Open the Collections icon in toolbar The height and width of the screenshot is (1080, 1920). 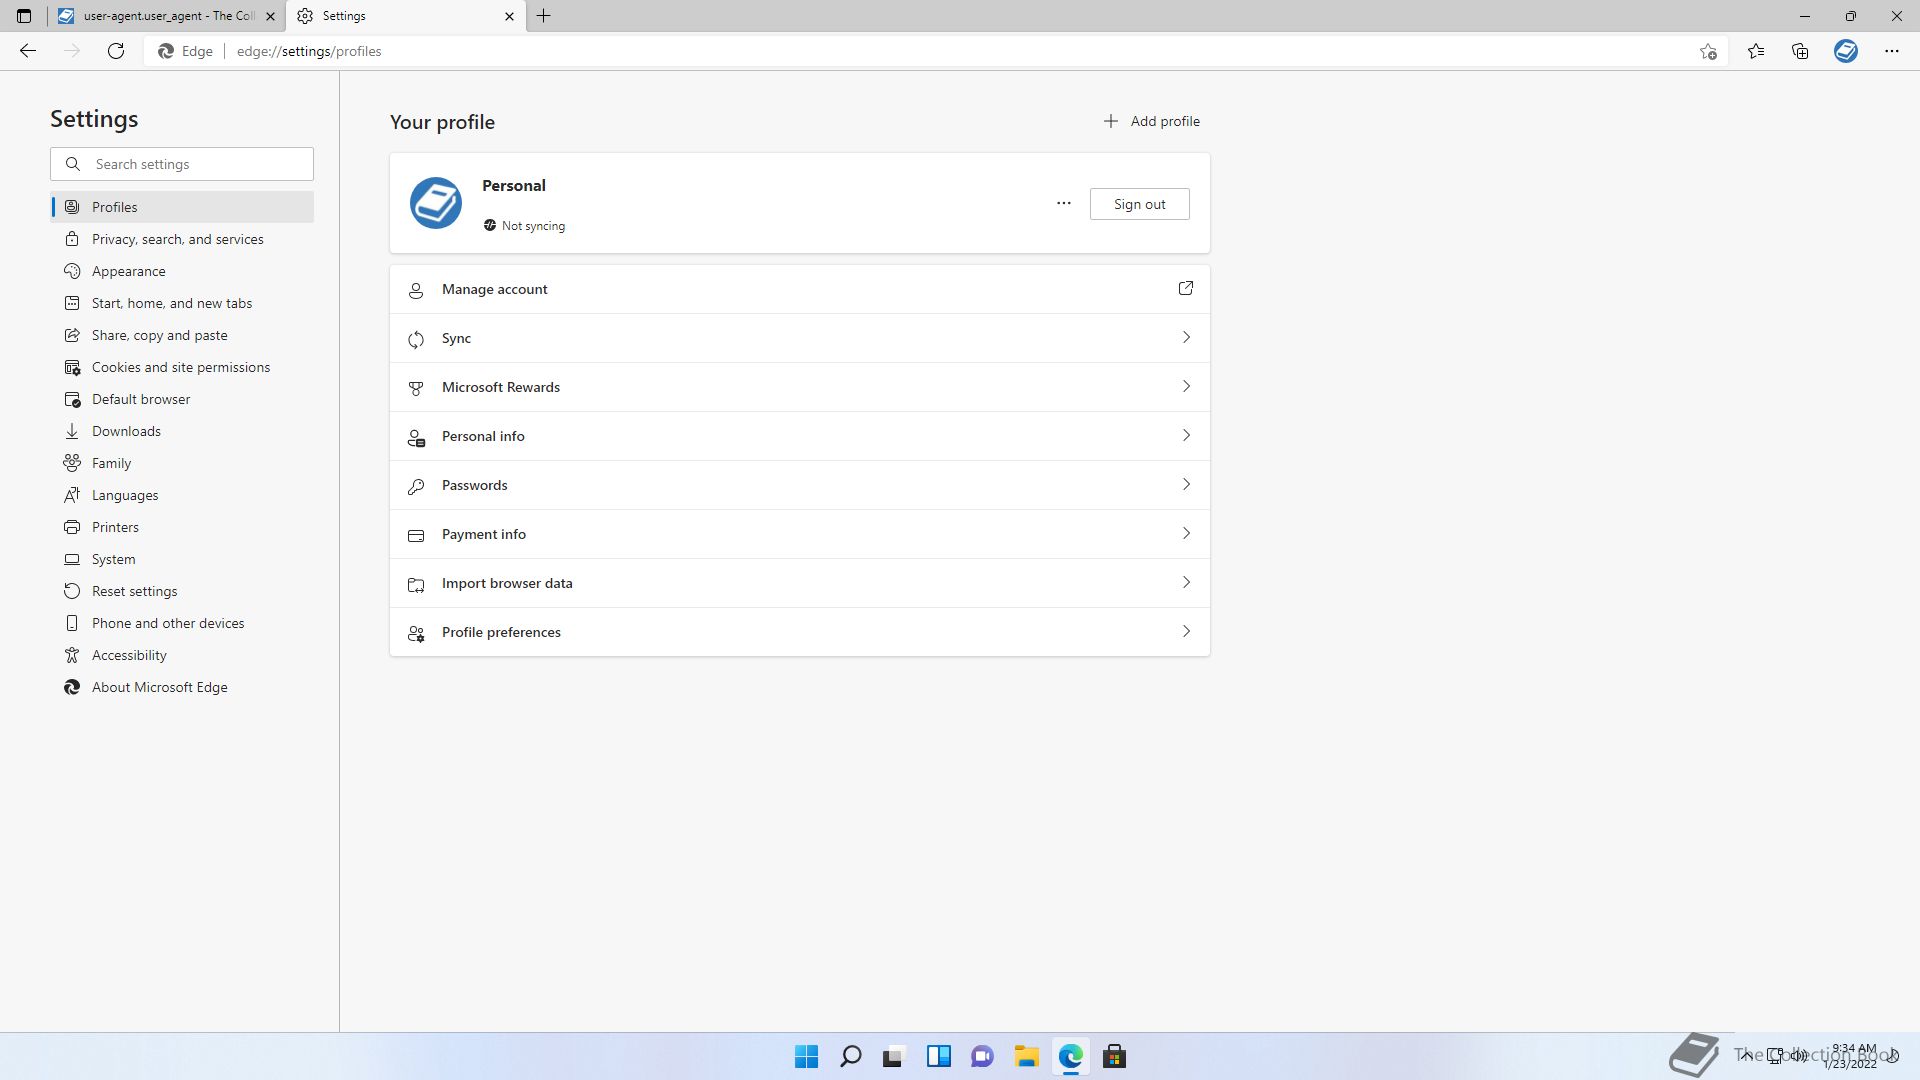pos(1800,51)
